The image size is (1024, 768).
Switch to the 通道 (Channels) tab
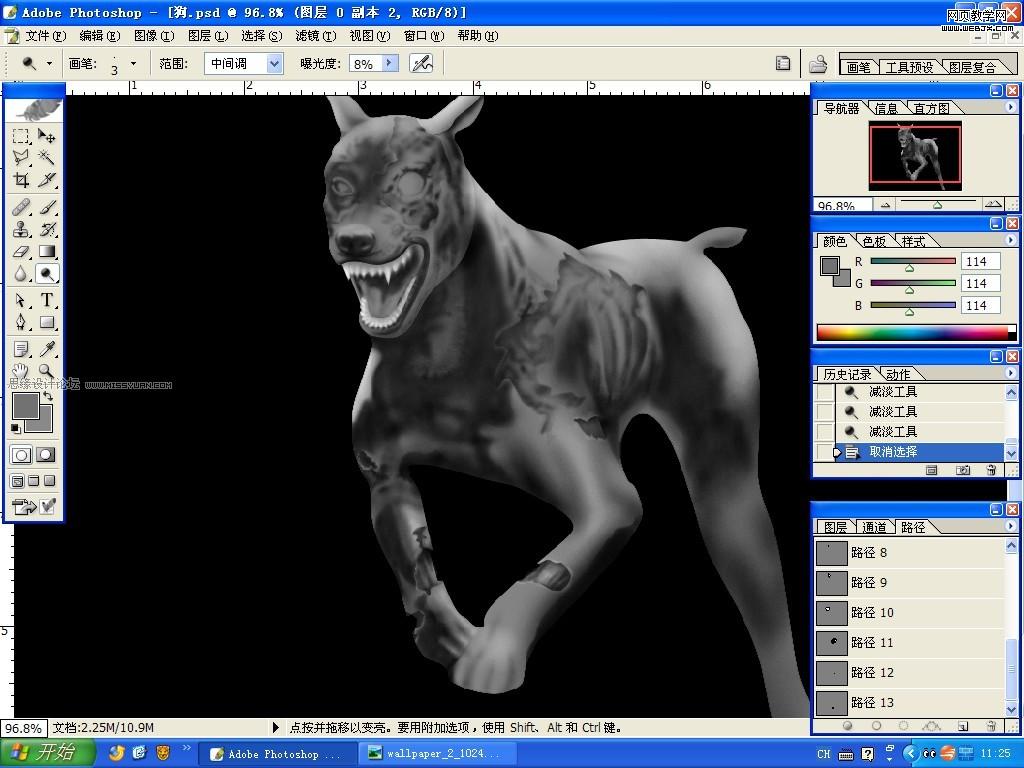(x=874, y=527)
